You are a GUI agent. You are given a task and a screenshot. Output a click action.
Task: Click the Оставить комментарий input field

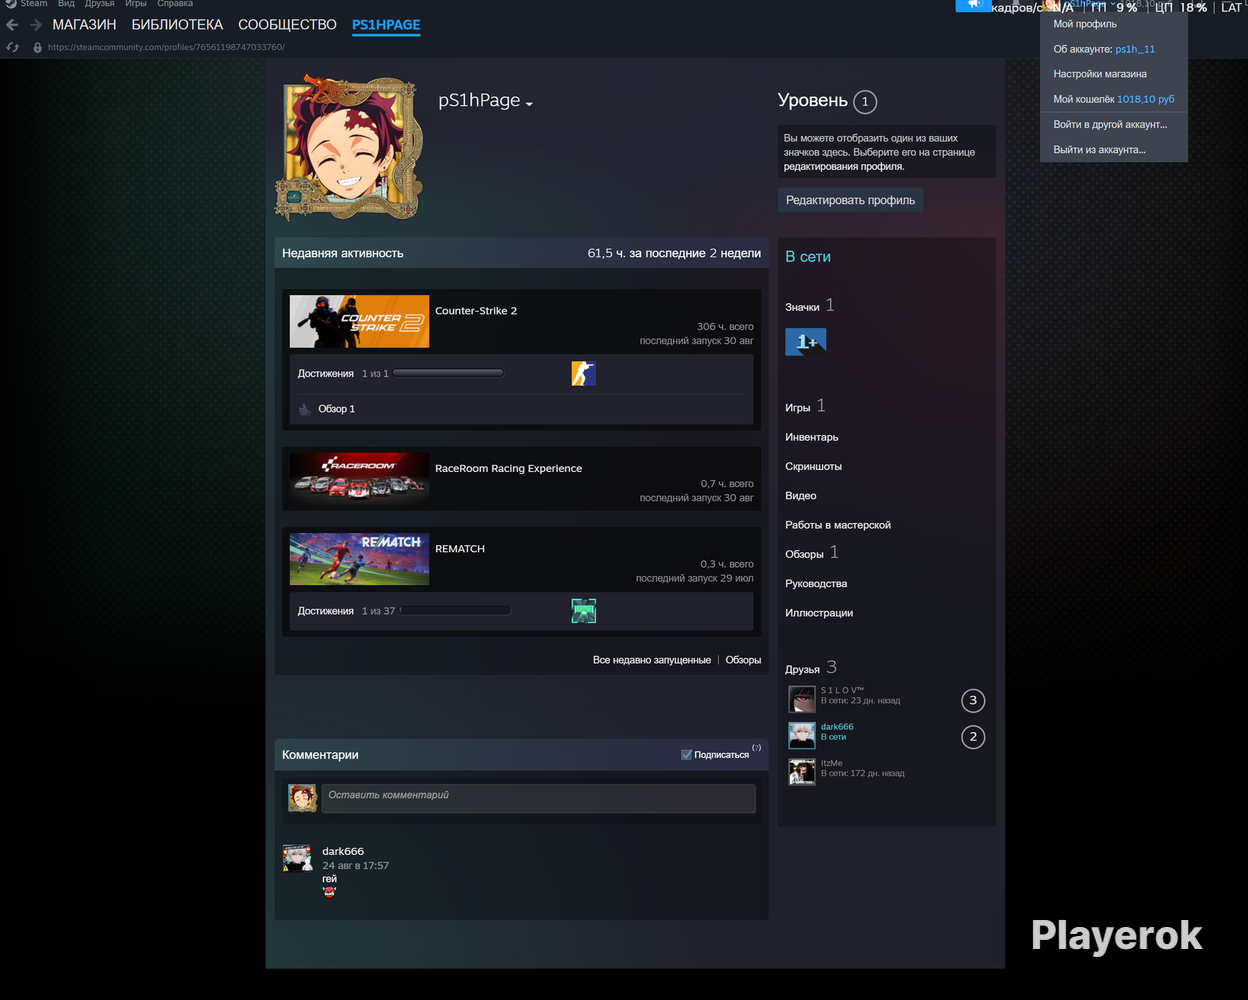538,797
